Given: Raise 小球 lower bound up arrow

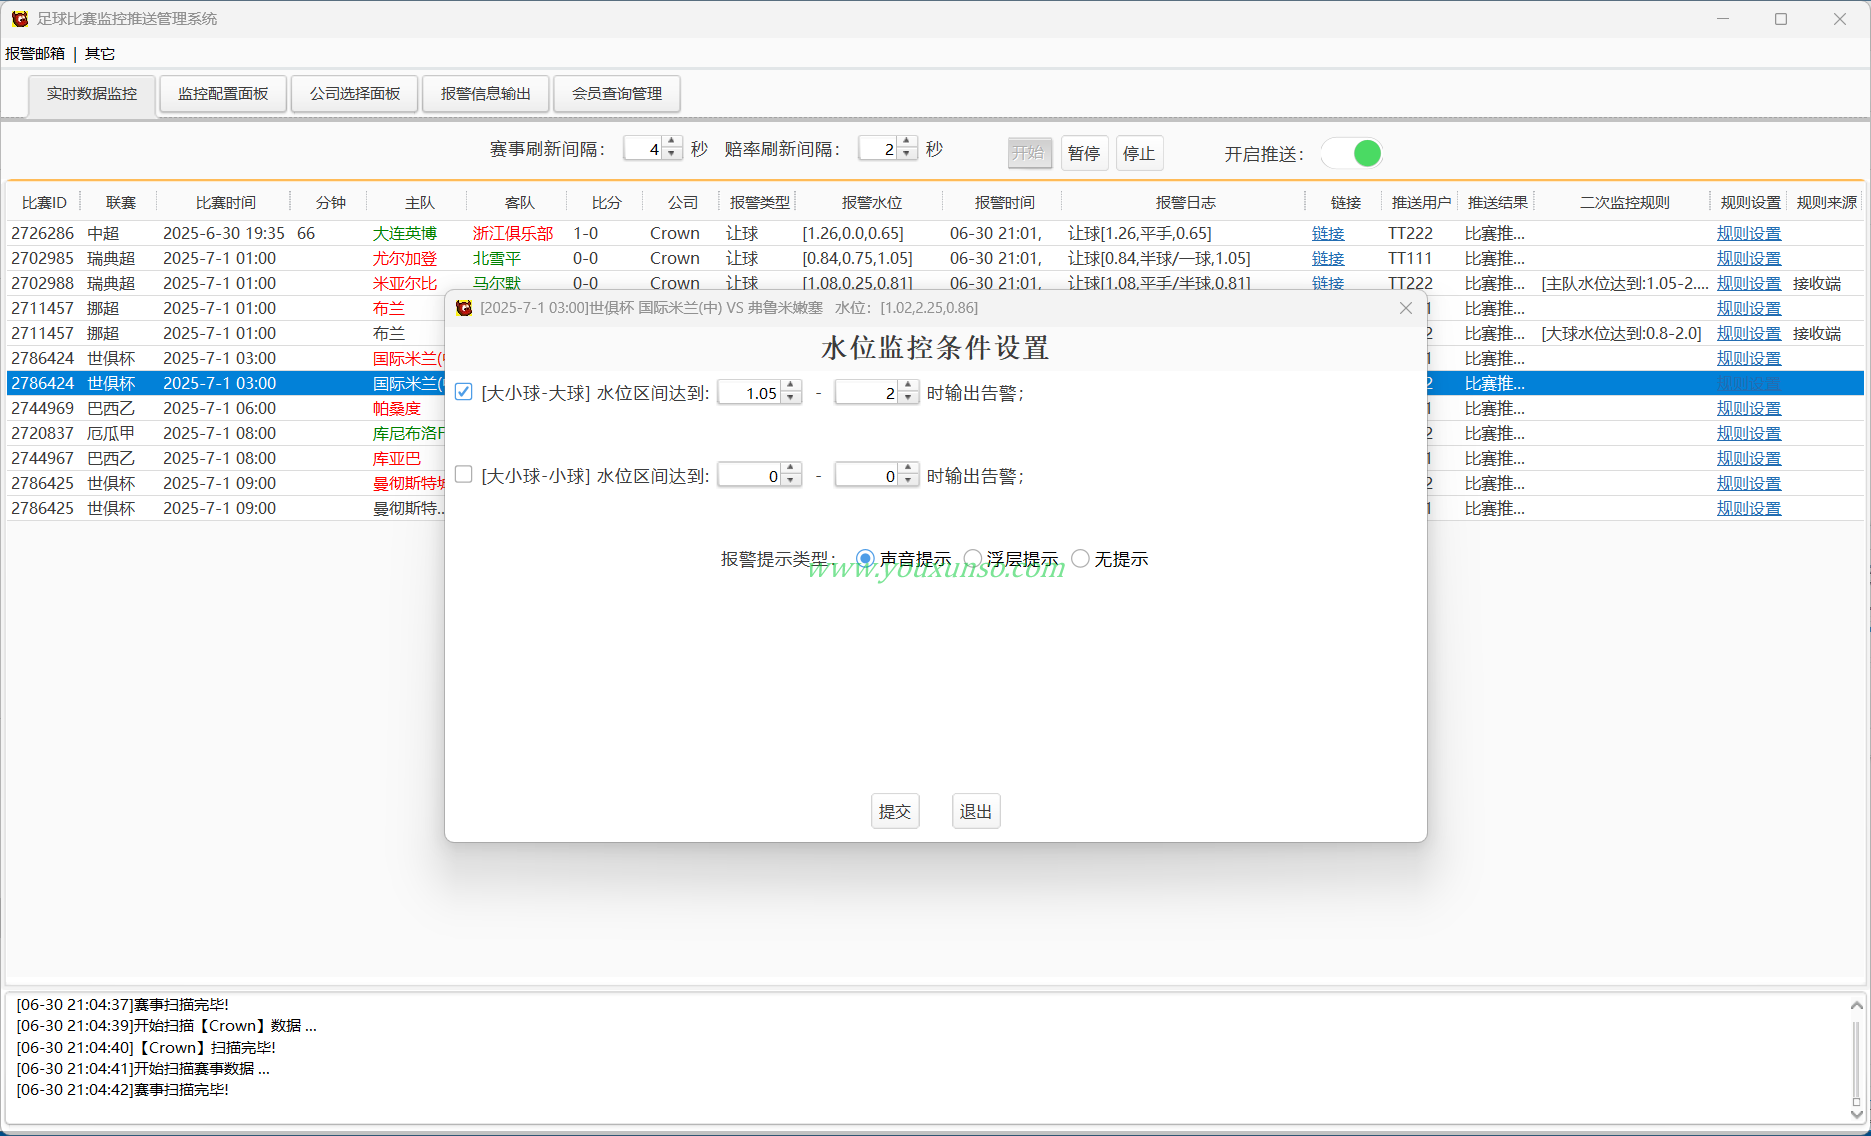Looking at the screenshot, I should pyautogui.click(x=791, y=469).
